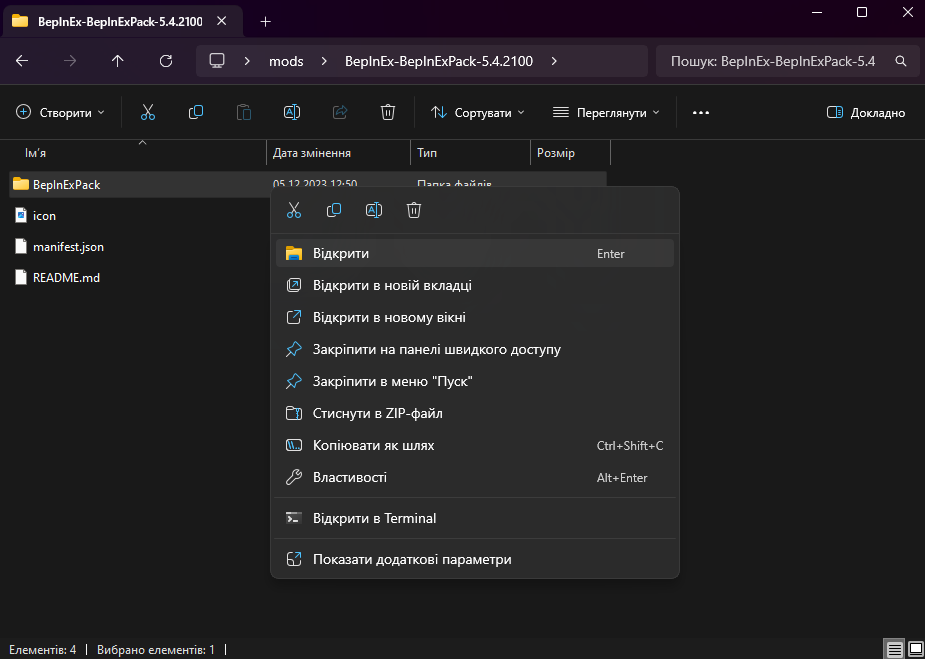Refresh the current folder view

[166, 61]
